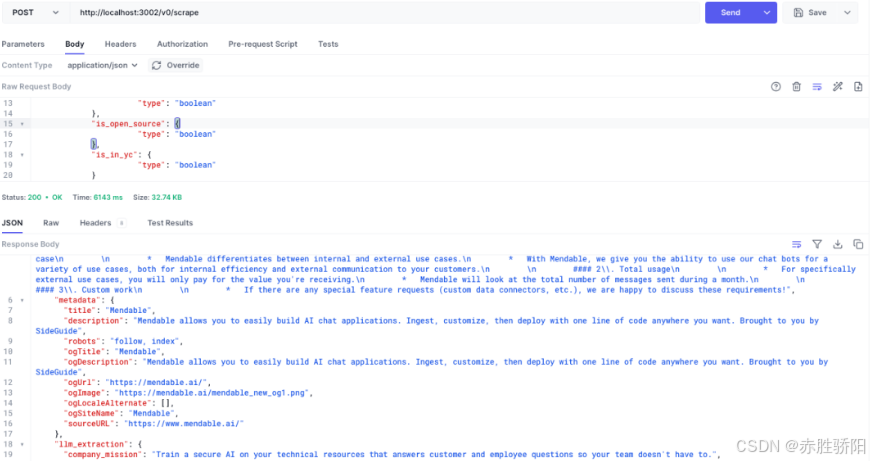
Task: Click the "is_open_source" key in request body
Action: coord(128,124)
